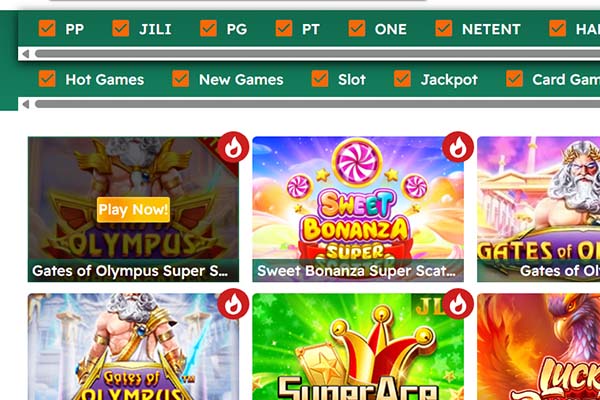Screen dimensions: 600x400
Task: Uncheck the New Games filter
Action: (180, 79)
